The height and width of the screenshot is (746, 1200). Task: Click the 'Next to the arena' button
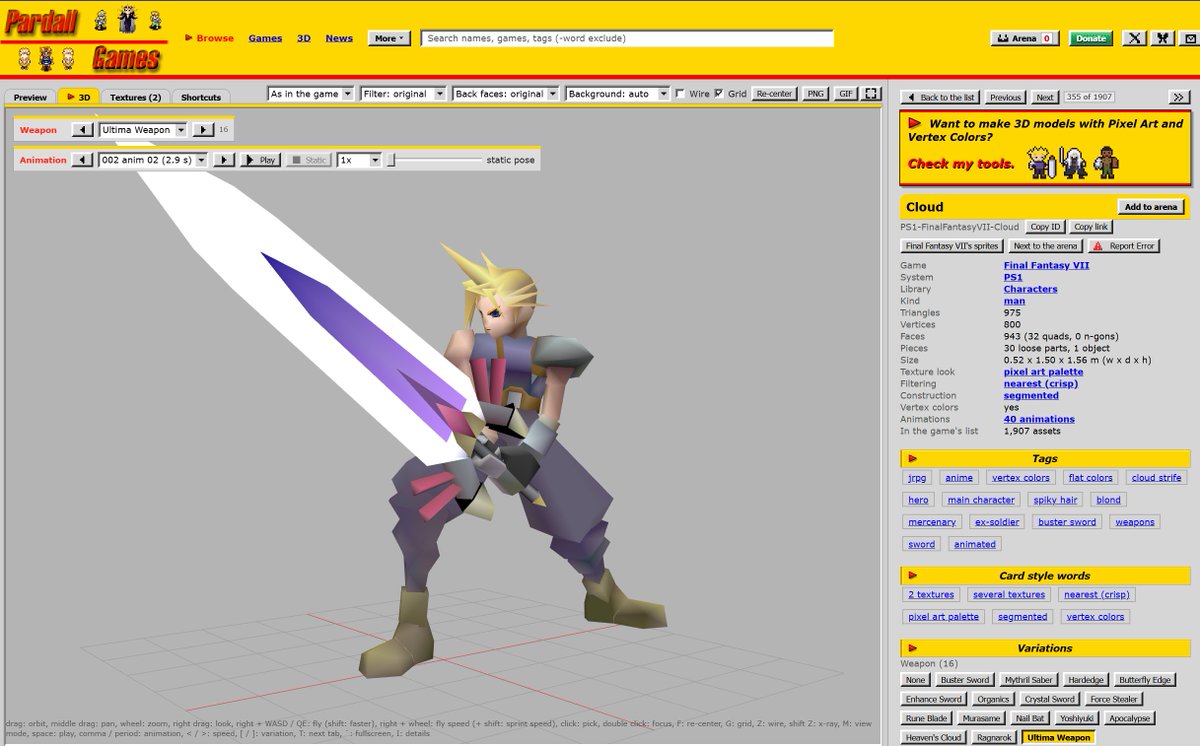(x=1044, y=245)
